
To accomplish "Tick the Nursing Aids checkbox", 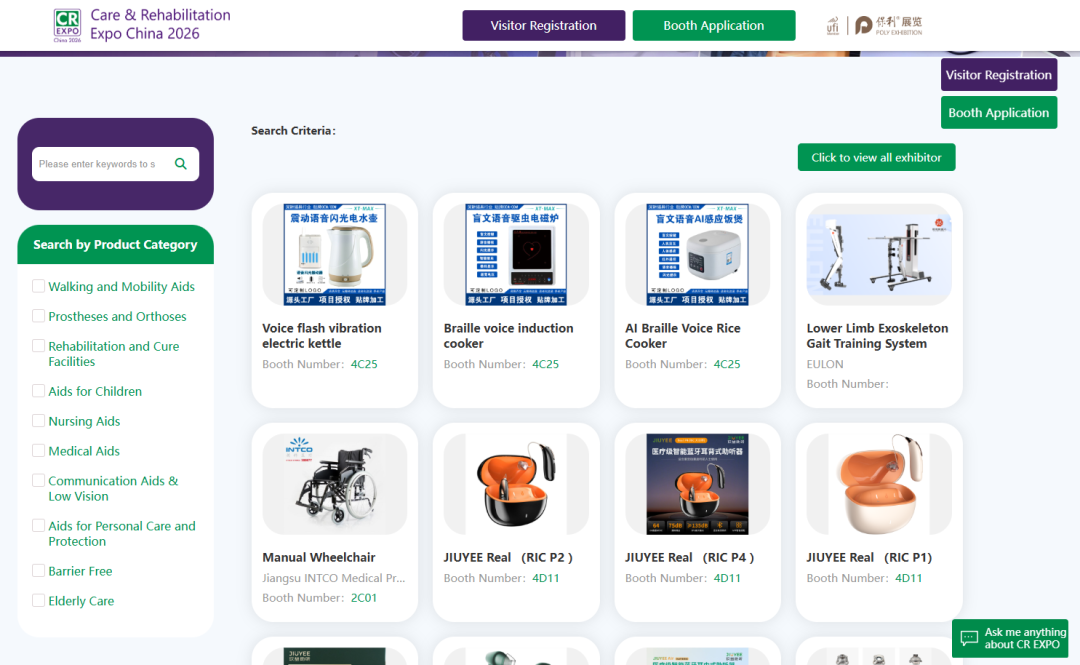I will pyautogui.click(x=38, y=421).
